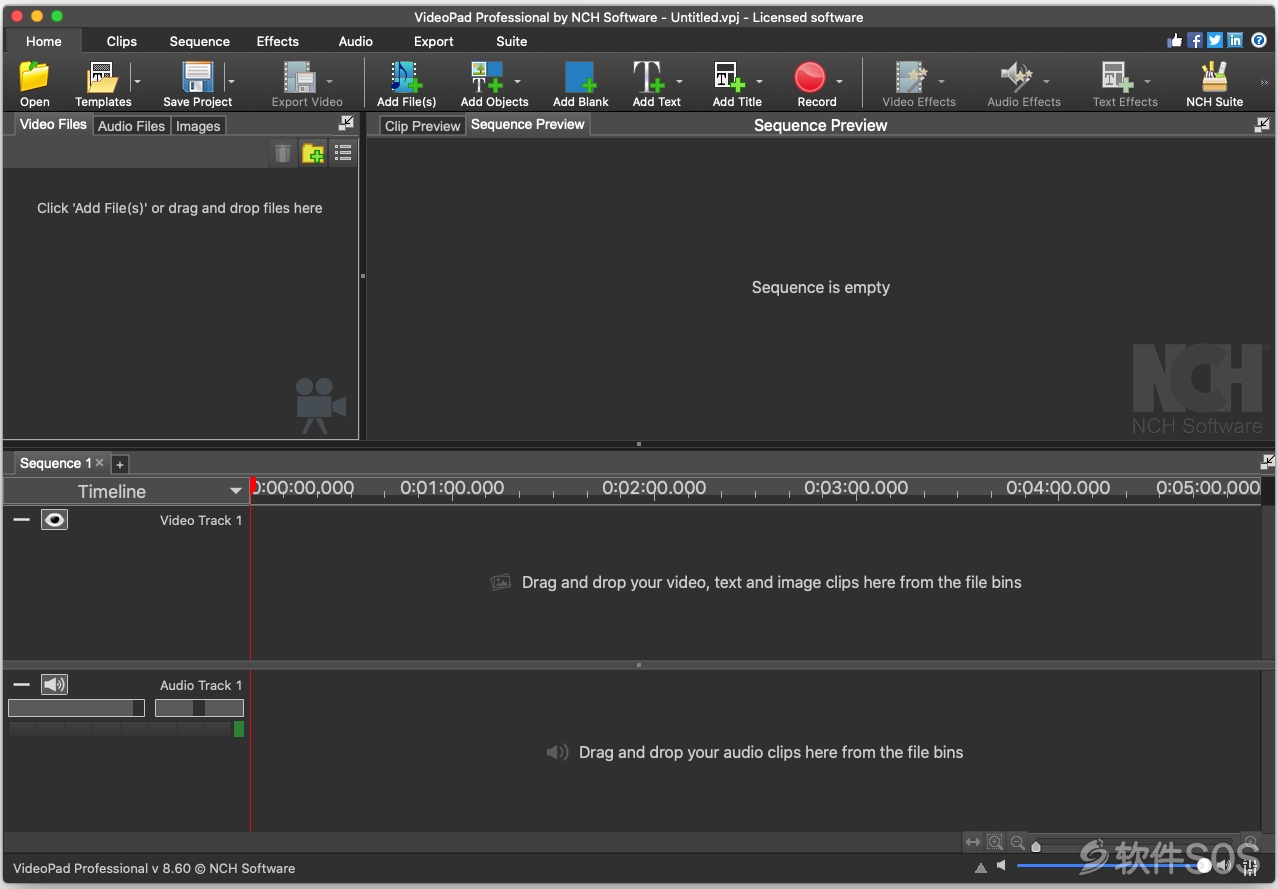Click the thumbs-up like icon
1278x889 pixels.
click(1175, 41)
